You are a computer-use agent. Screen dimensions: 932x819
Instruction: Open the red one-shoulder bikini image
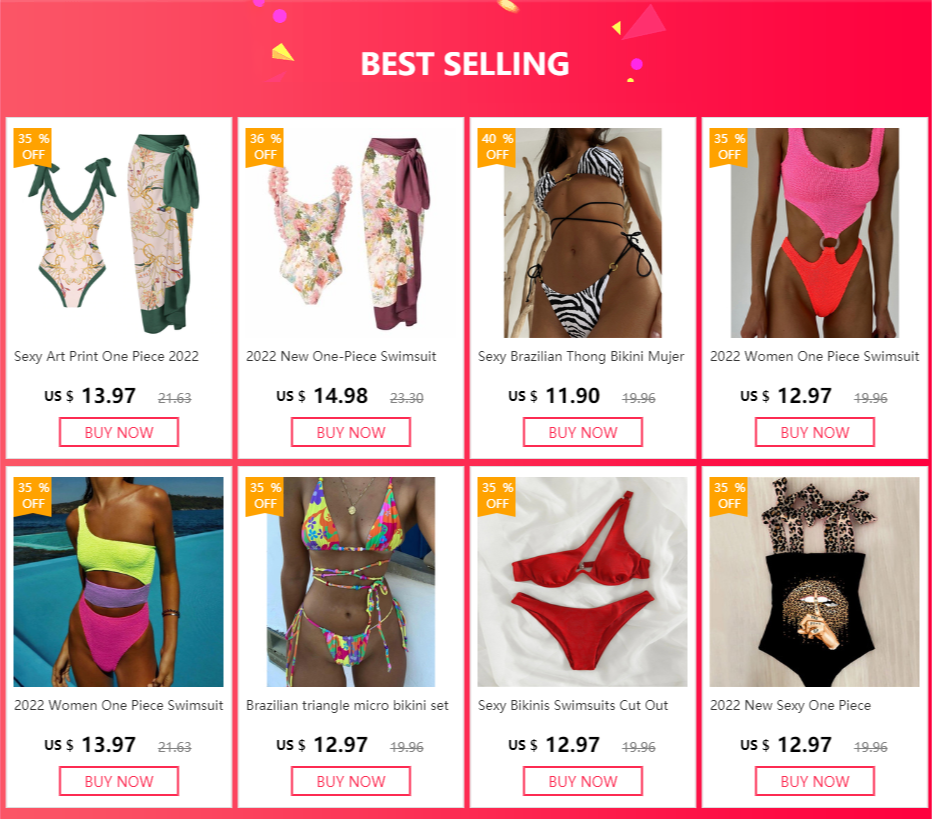pyautogui.click(x=582, y=582)
